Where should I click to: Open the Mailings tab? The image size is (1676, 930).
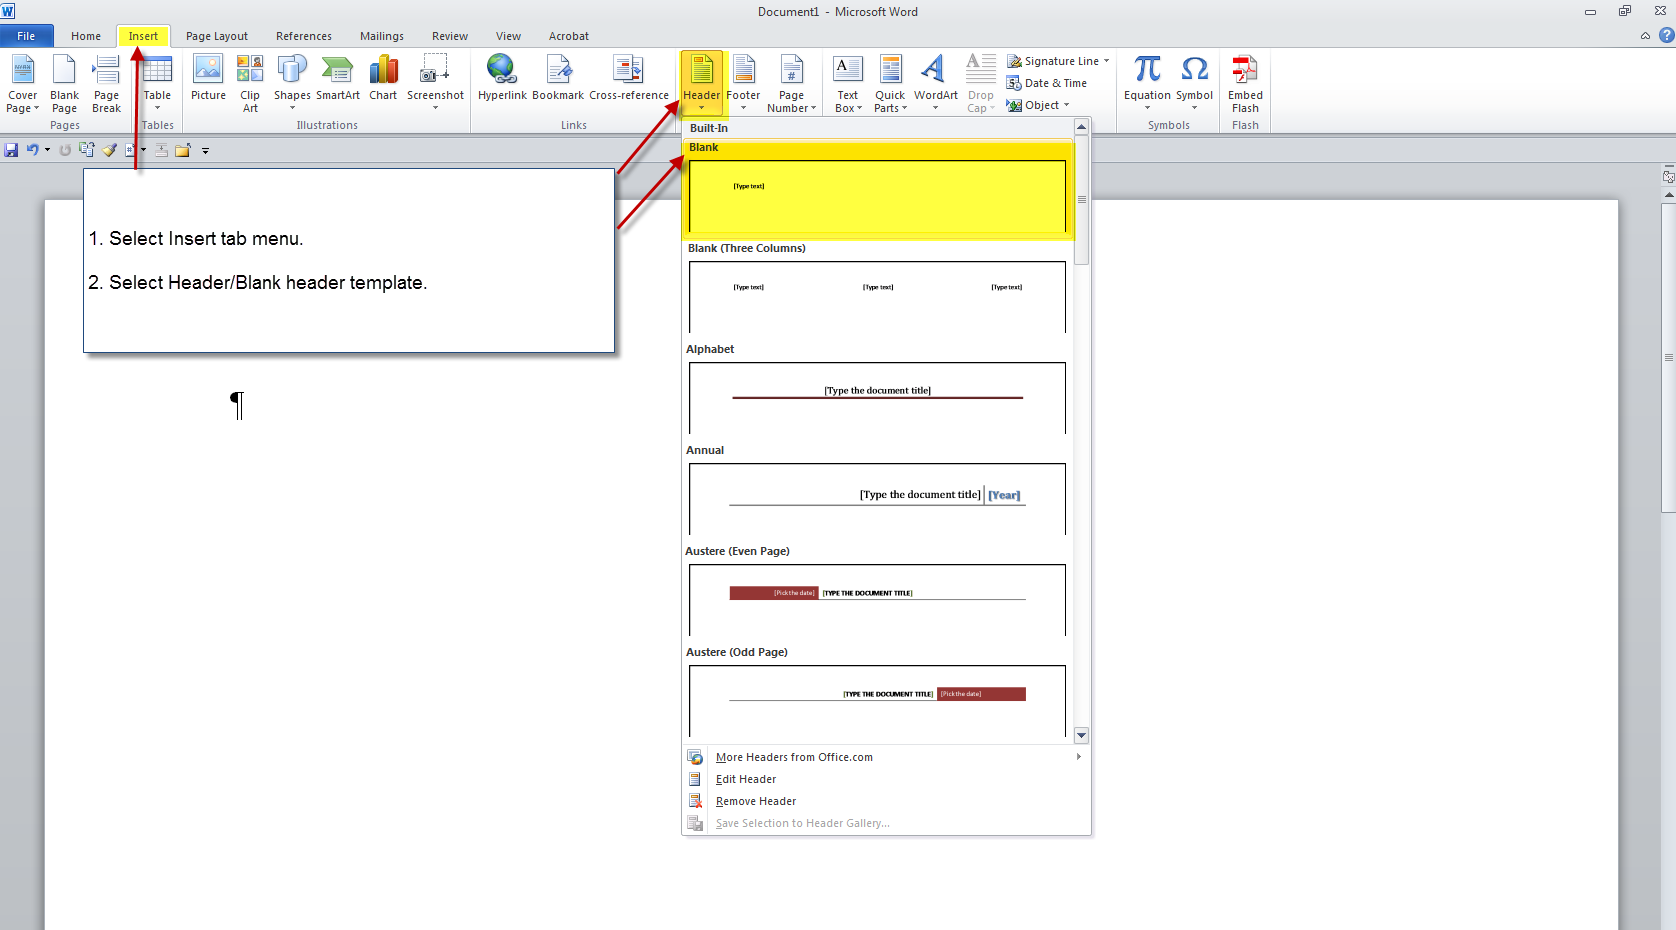[x=382, y=36]
